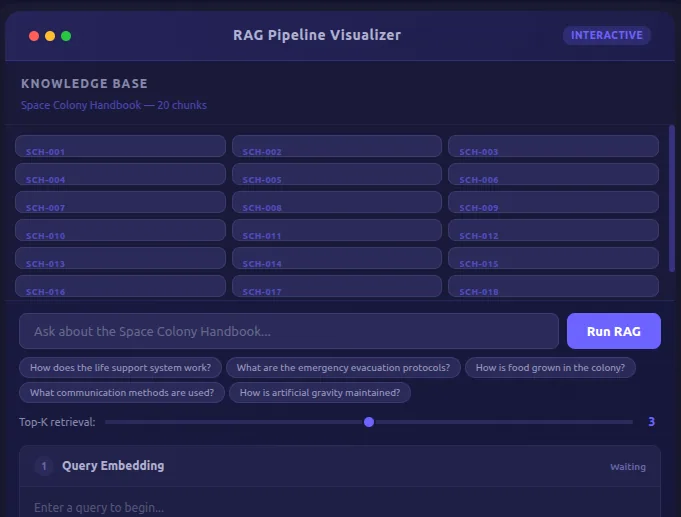Click the 'Top-K retrieval:' label
Screen dimensions: 681x517
[57, 422]
